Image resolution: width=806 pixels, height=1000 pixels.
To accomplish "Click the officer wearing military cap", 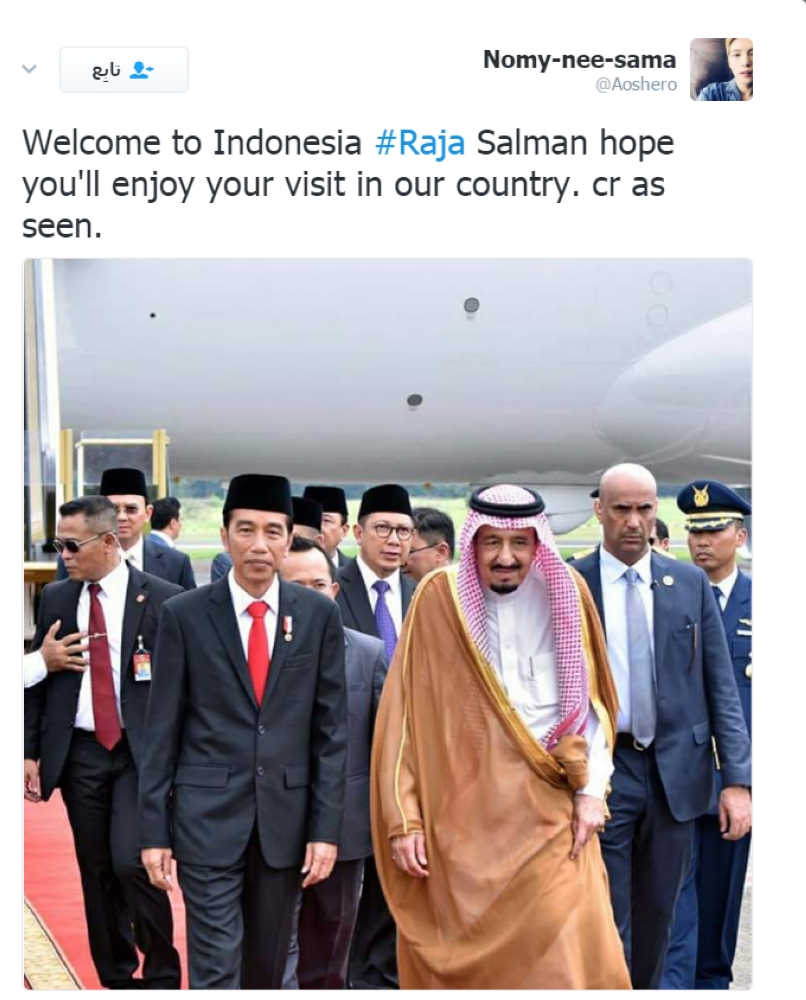I will [x=717, y=606].
